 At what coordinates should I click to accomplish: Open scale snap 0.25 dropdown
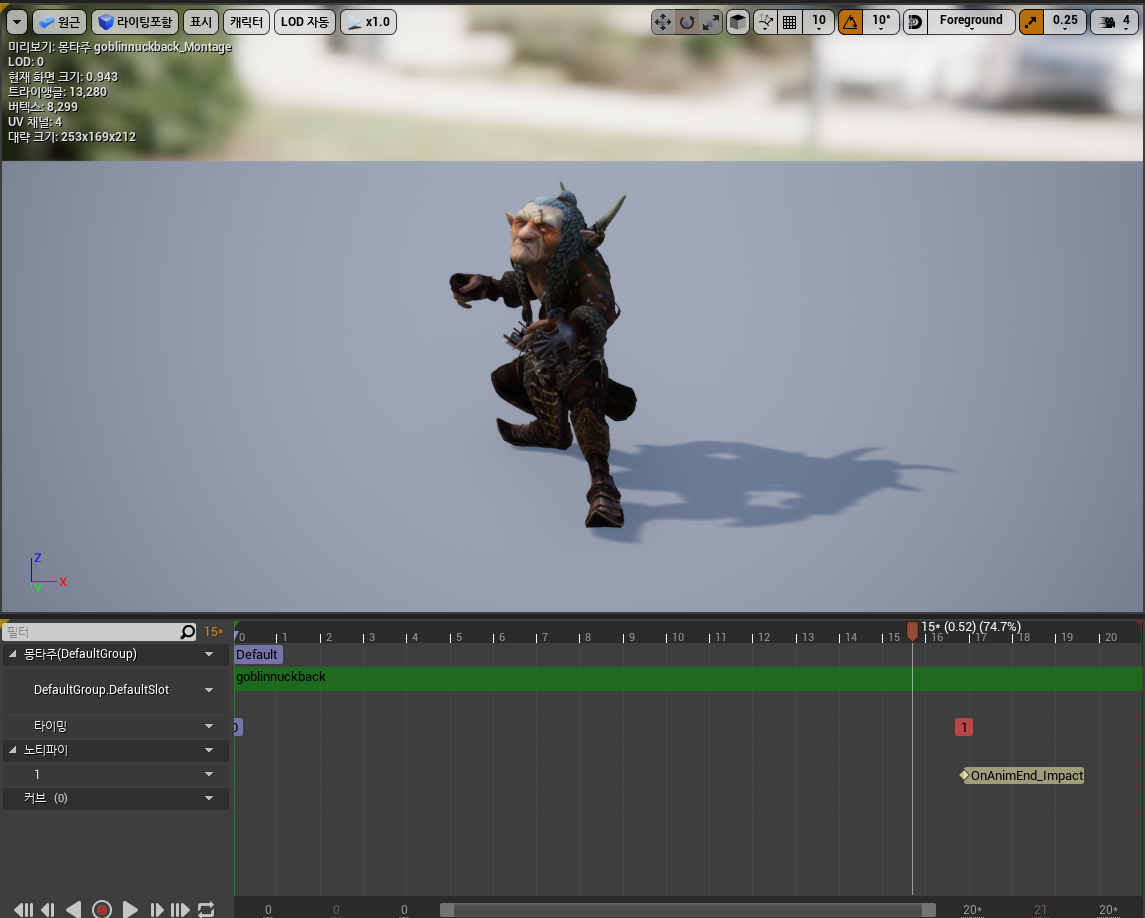pyautogui.click(x=1065, y=22)
